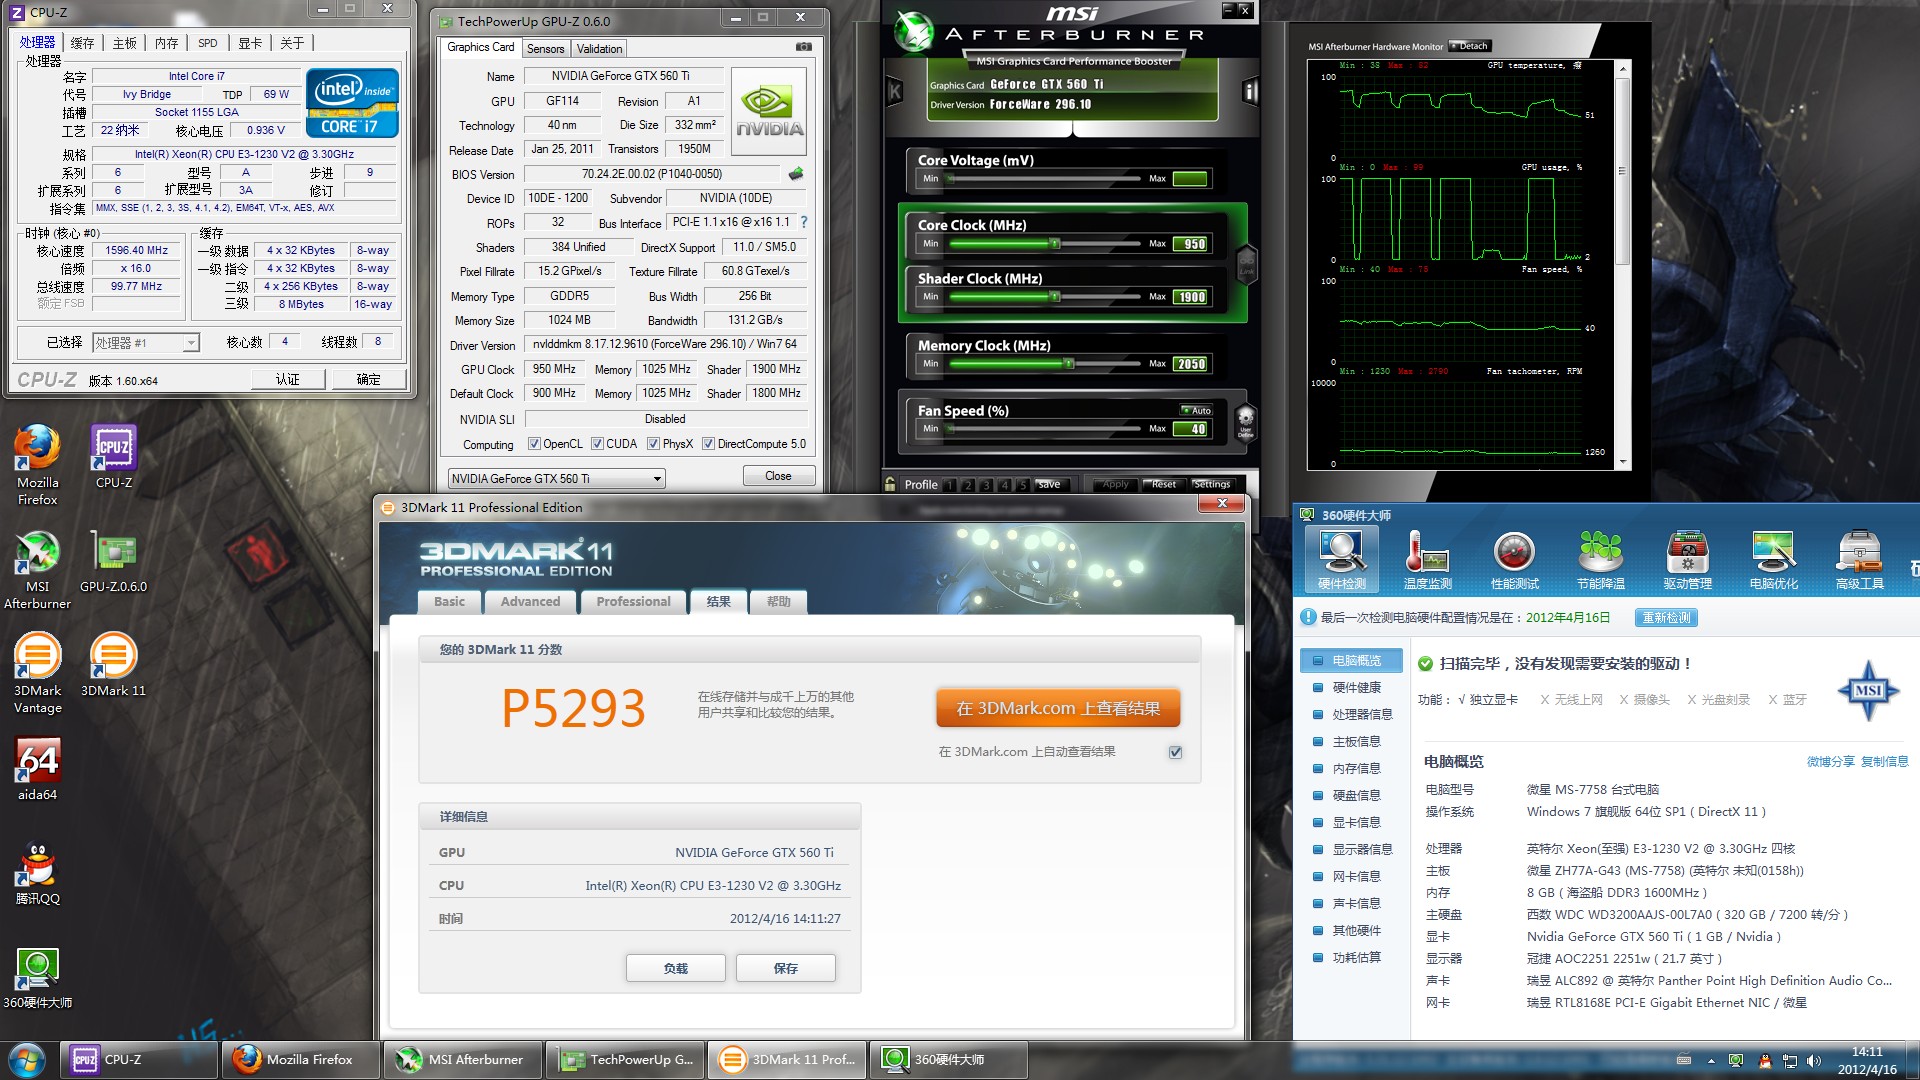
Task: Click the 保存 button in 3DMark 11
Action: click(x=785, y=968)
